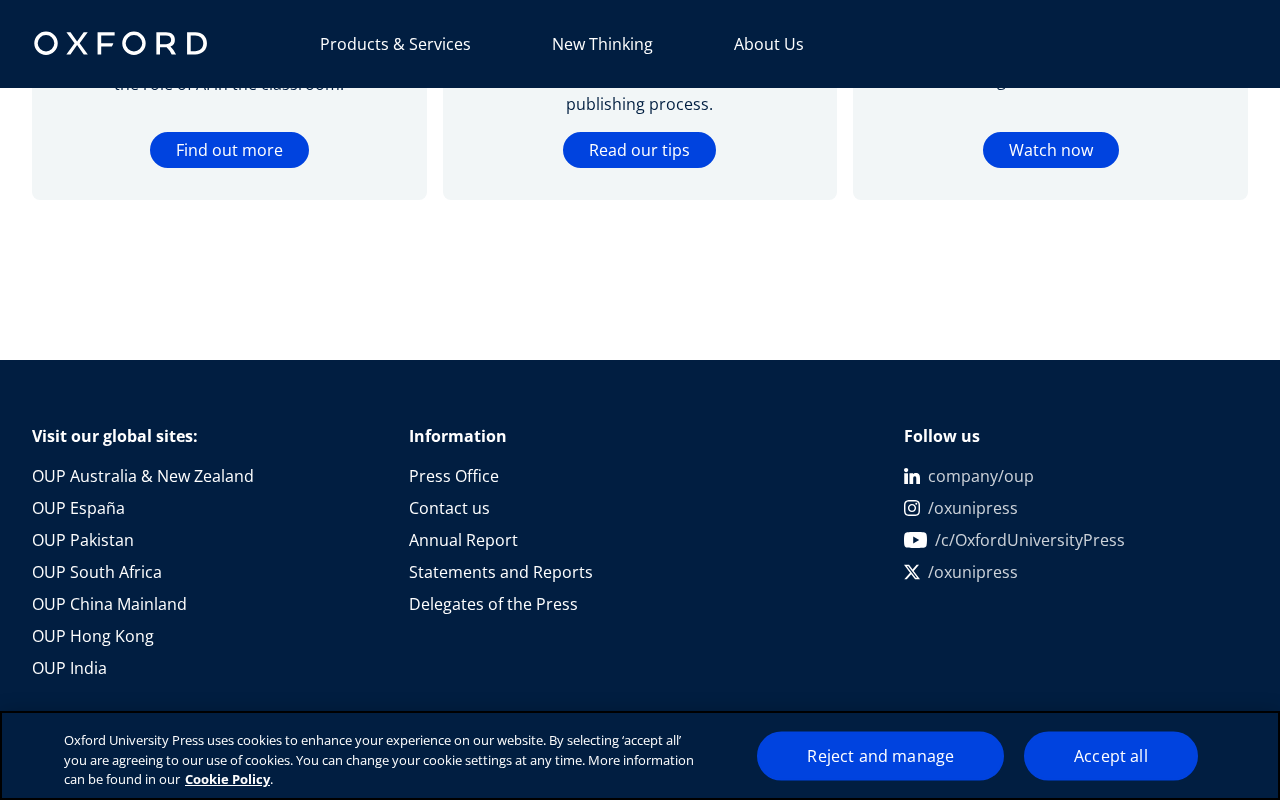Open the Cookie Policy link

pyautogui.click(x=228, y=779)
